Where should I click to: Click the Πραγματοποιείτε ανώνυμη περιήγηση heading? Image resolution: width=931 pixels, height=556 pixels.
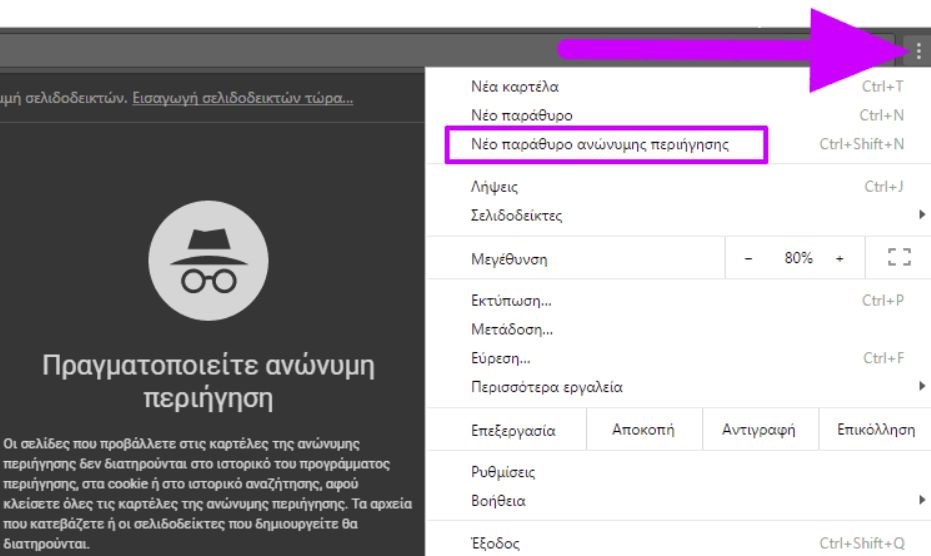coord(208,381)
